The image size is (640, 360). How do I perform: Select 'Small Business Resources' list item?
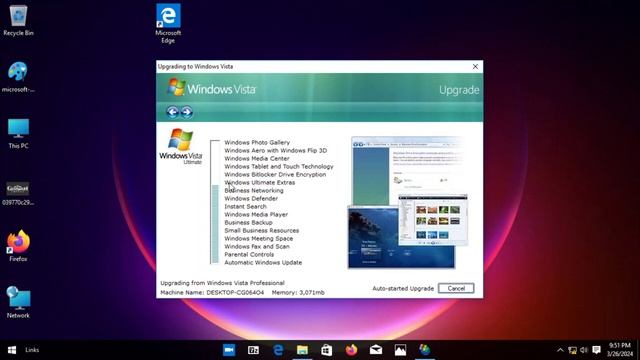262,231
